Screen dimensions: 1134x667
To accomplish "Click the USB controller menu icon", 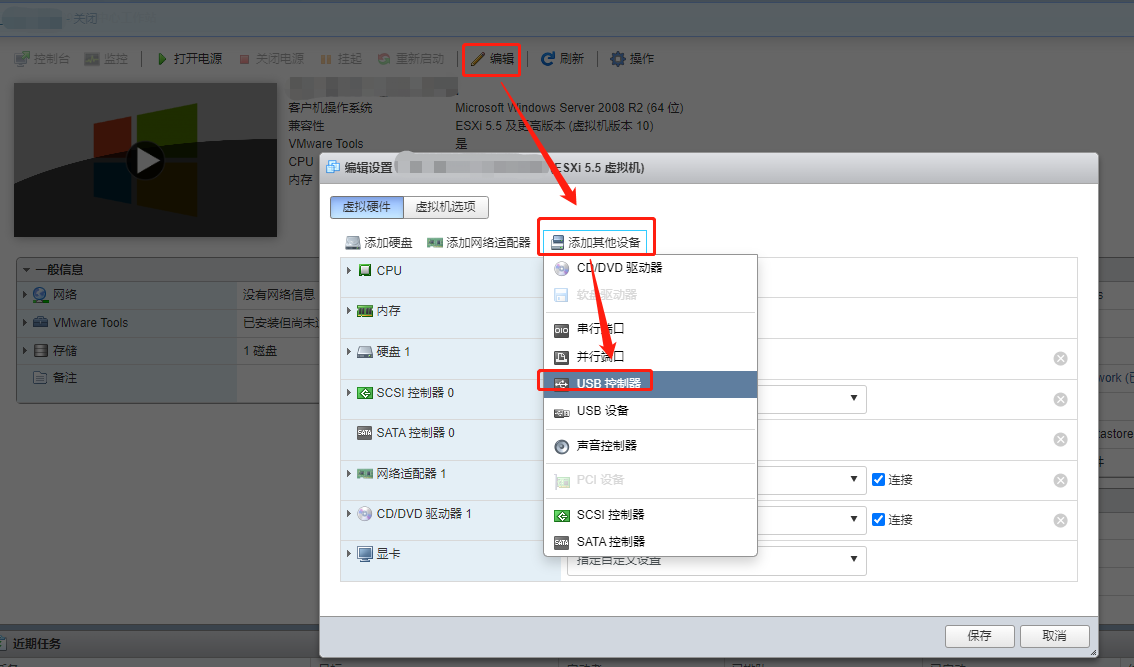I will (561, 384).
